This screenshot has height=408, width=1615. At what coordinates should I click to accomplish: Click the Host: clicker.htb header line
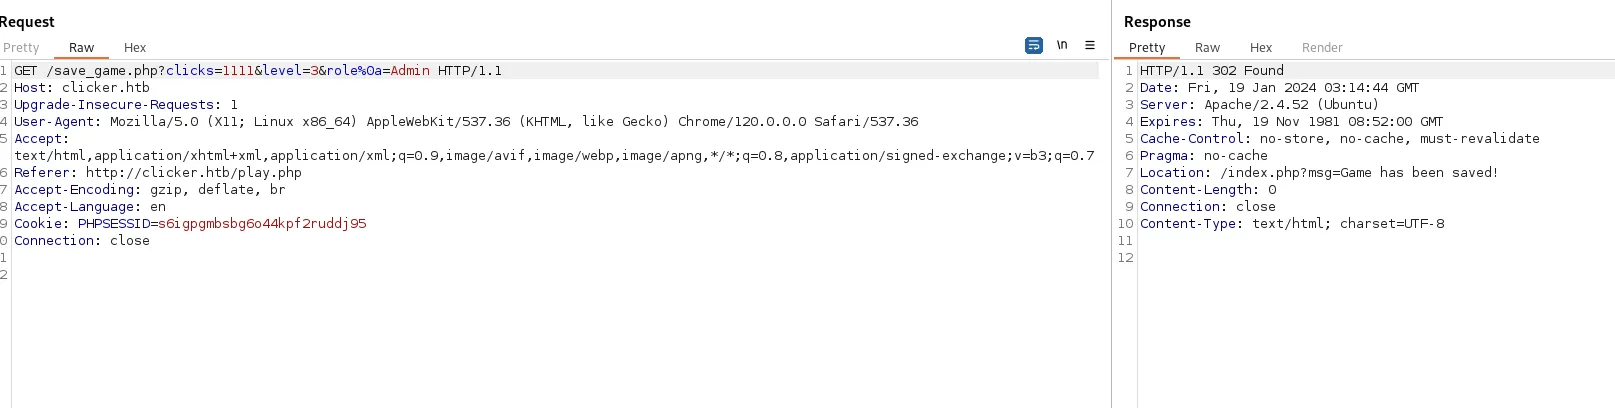click(x=82, y=88)
